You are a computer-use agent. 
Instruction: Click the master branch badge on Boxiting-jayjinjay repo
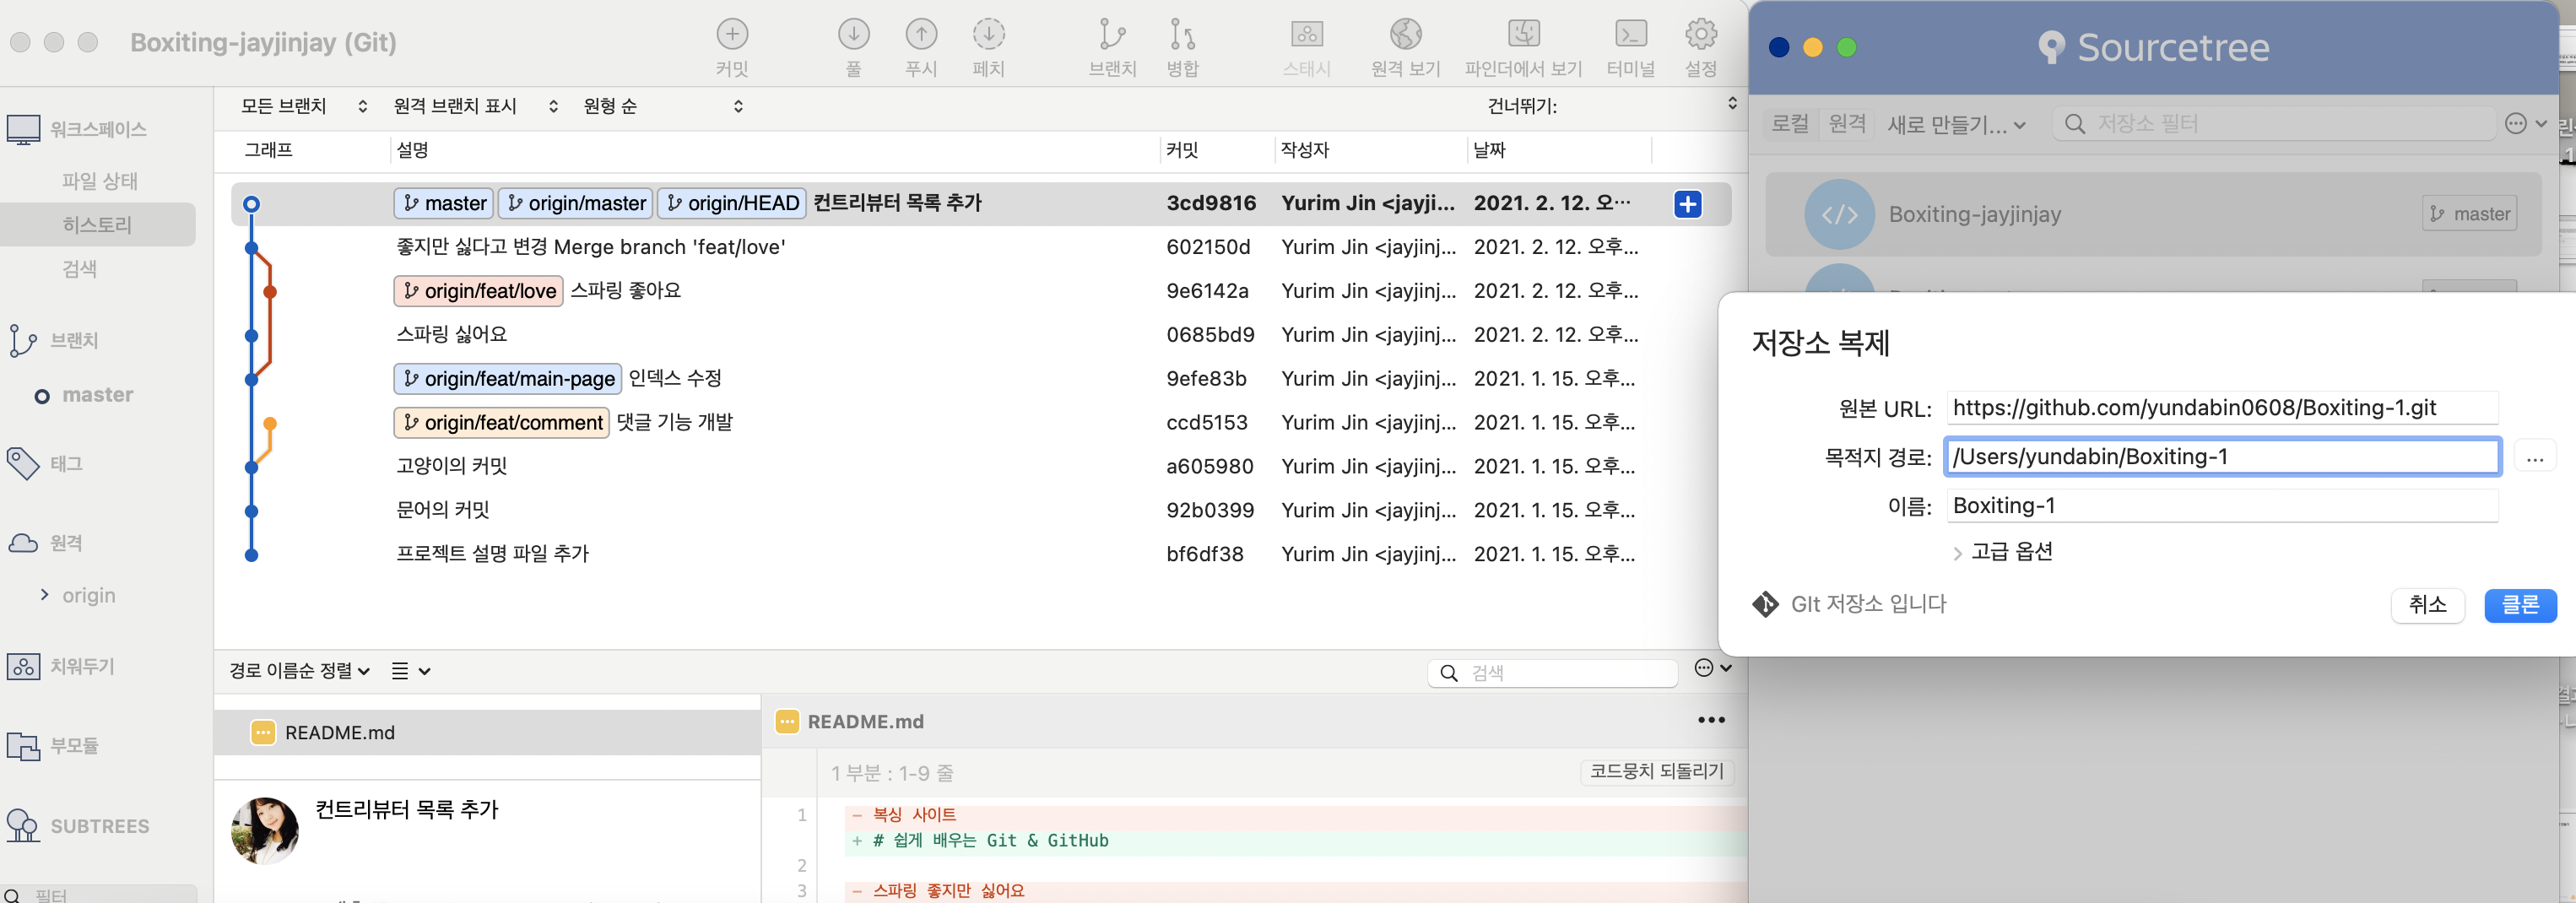pyautogui.click(x=2469, y=214)
